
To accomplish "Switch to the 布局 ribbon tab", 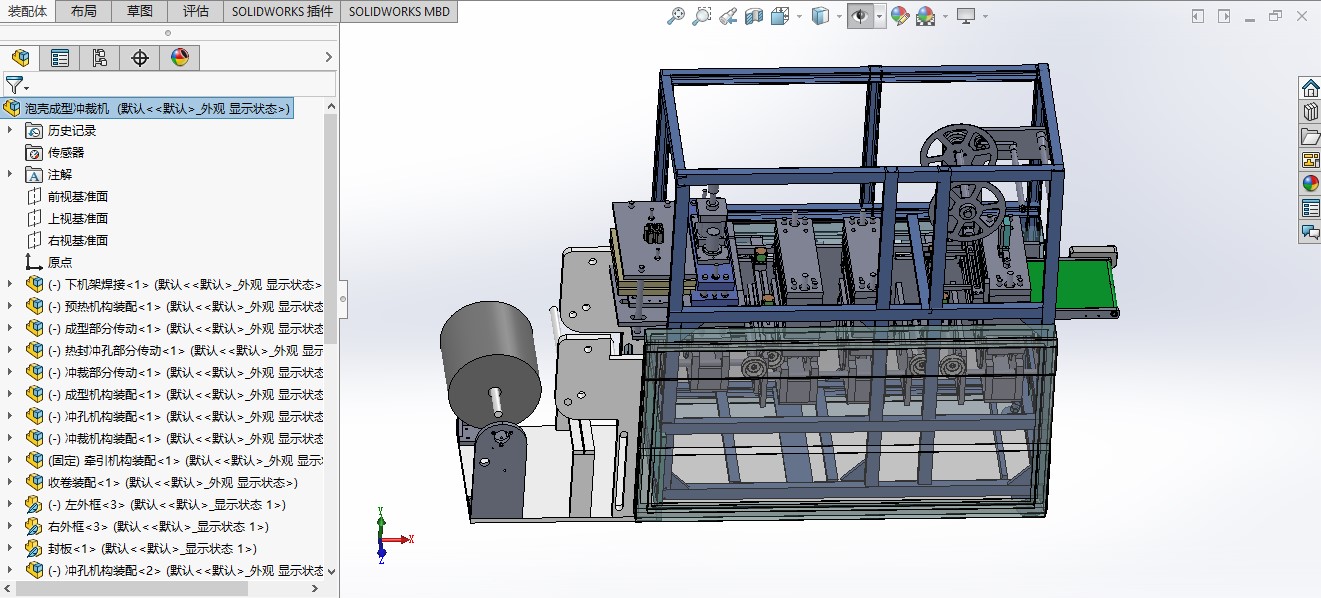I will (x=84, y=11).
